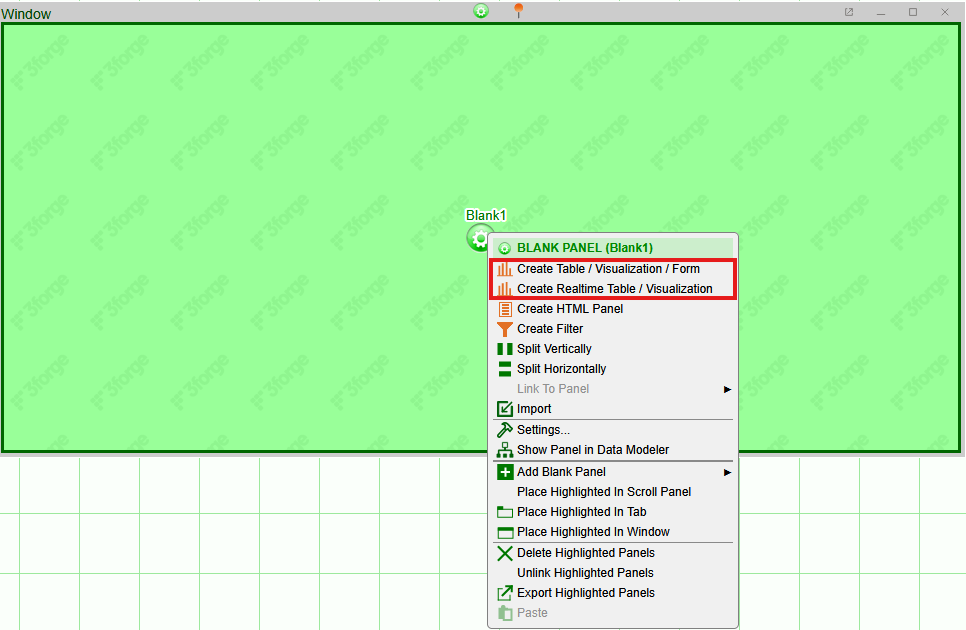Click the pop-out window icon
Viewport: 966px width, 630px height.
[849, 12]
